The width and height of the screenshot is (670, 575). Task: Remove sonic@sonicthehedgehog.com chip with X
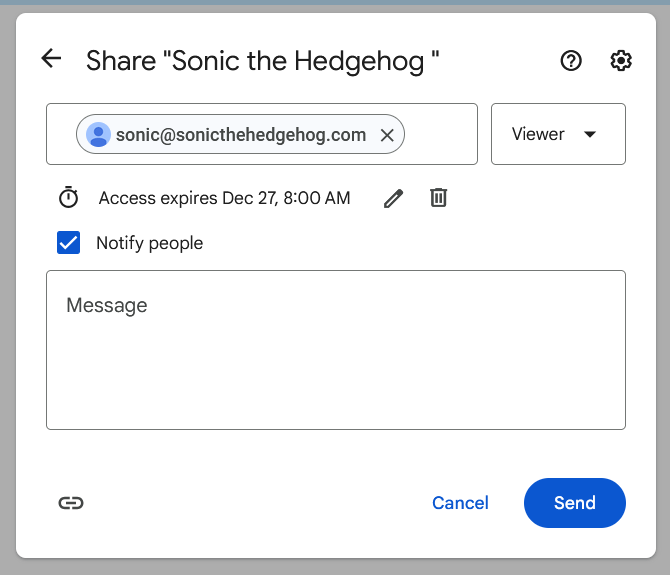pos(387,135)
